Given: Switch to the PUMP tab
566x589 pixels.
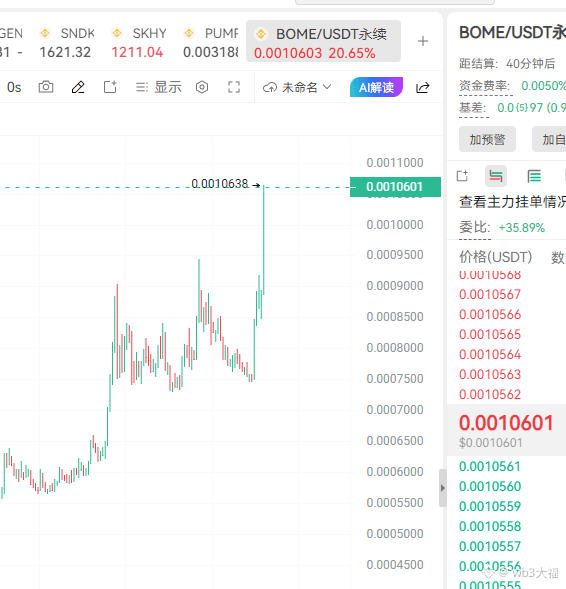Looking at the screenshot, I should pyautogui.click(x=211, y=42).
